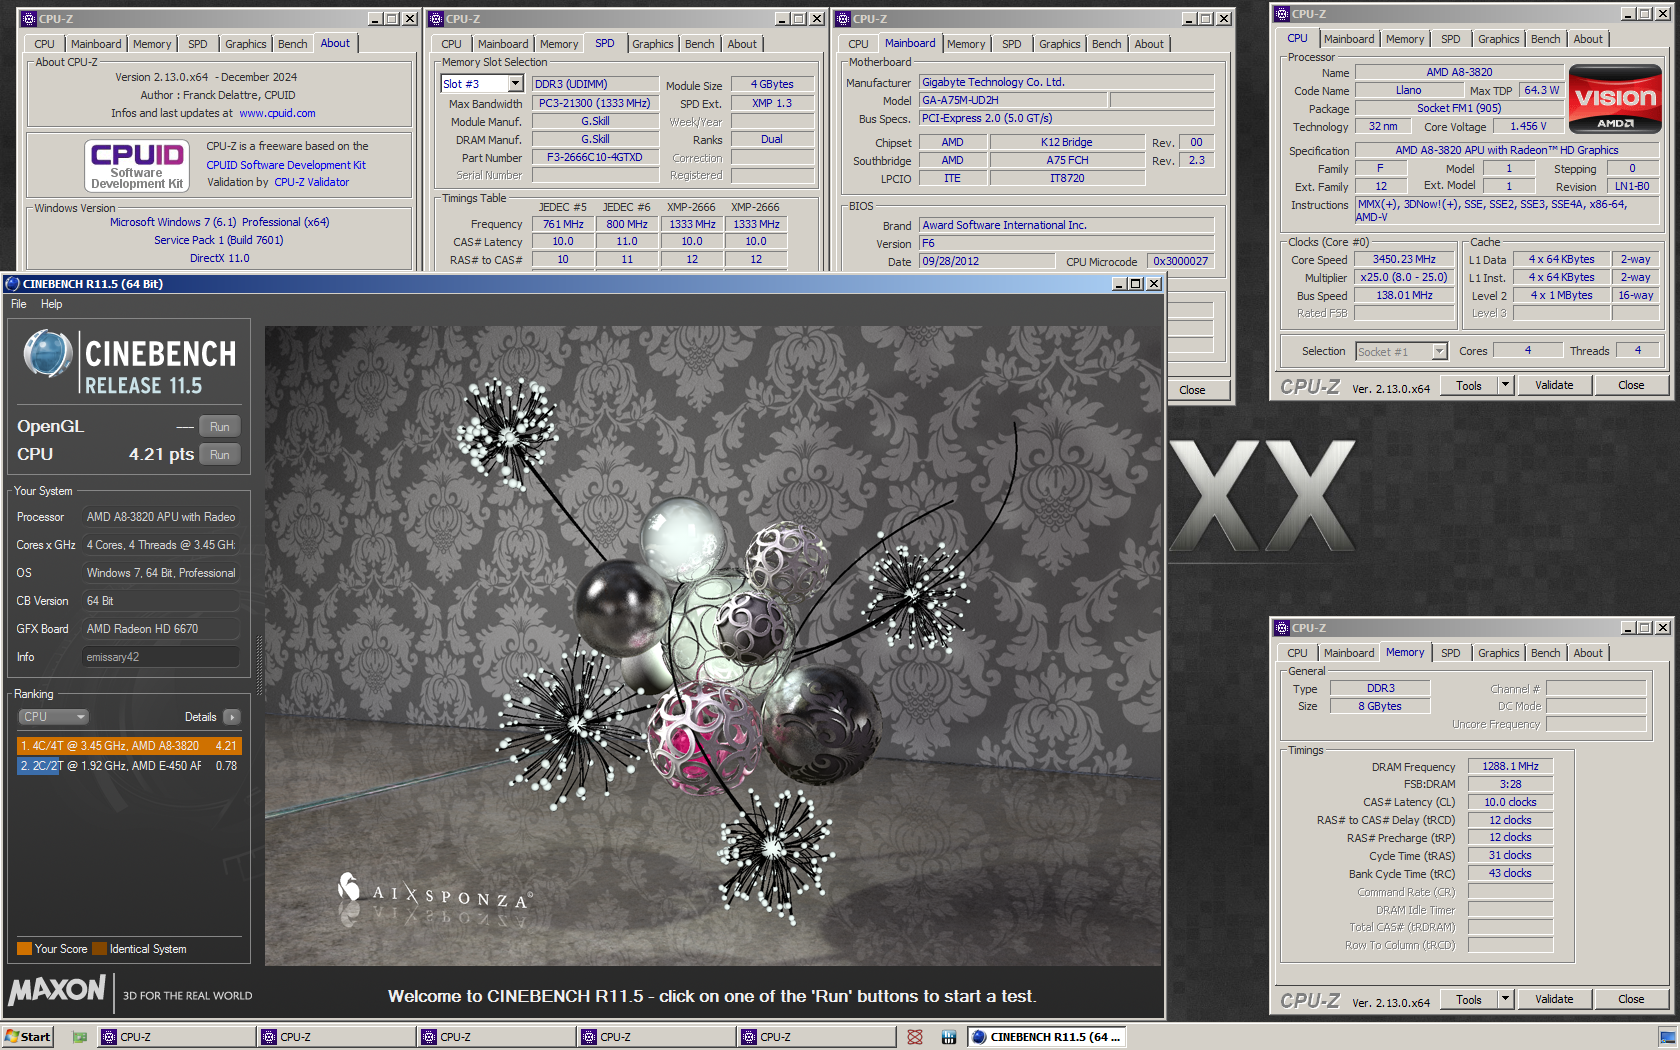This screenshot has height=1050, width=1680.
Task: Click the About window title bar CPU-Z icon
Action: coord(29,19)
